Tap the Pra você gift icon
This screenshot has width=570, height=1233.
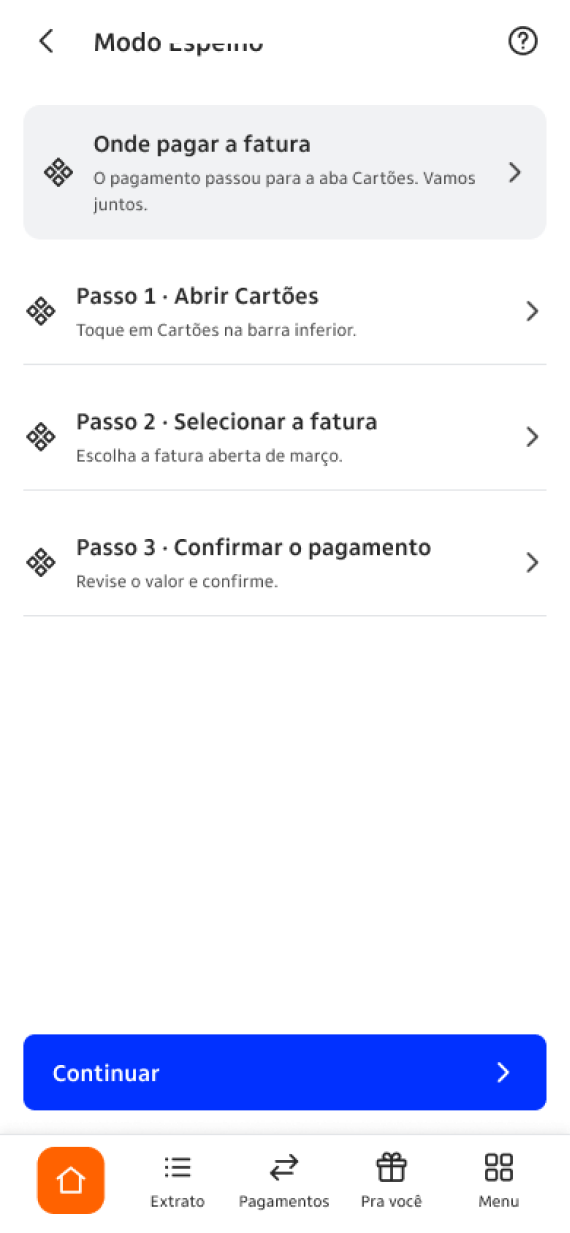pyautogui.click(x=391, y=1167)
